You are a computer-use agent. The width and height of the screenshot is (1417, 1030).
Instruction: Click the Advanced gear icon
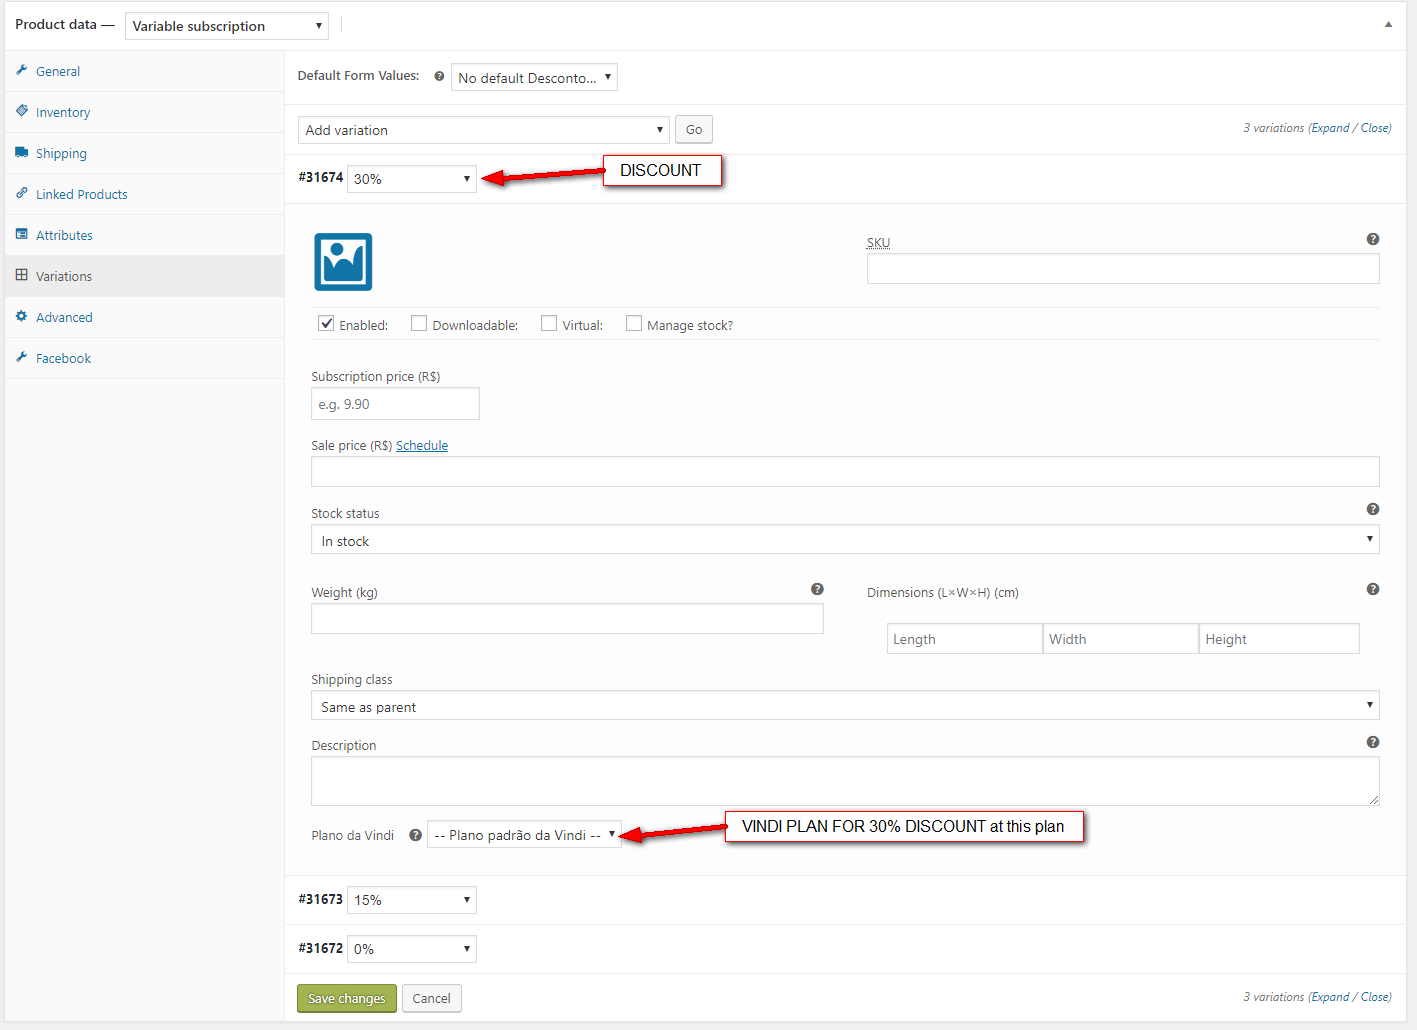pos(22,316)
